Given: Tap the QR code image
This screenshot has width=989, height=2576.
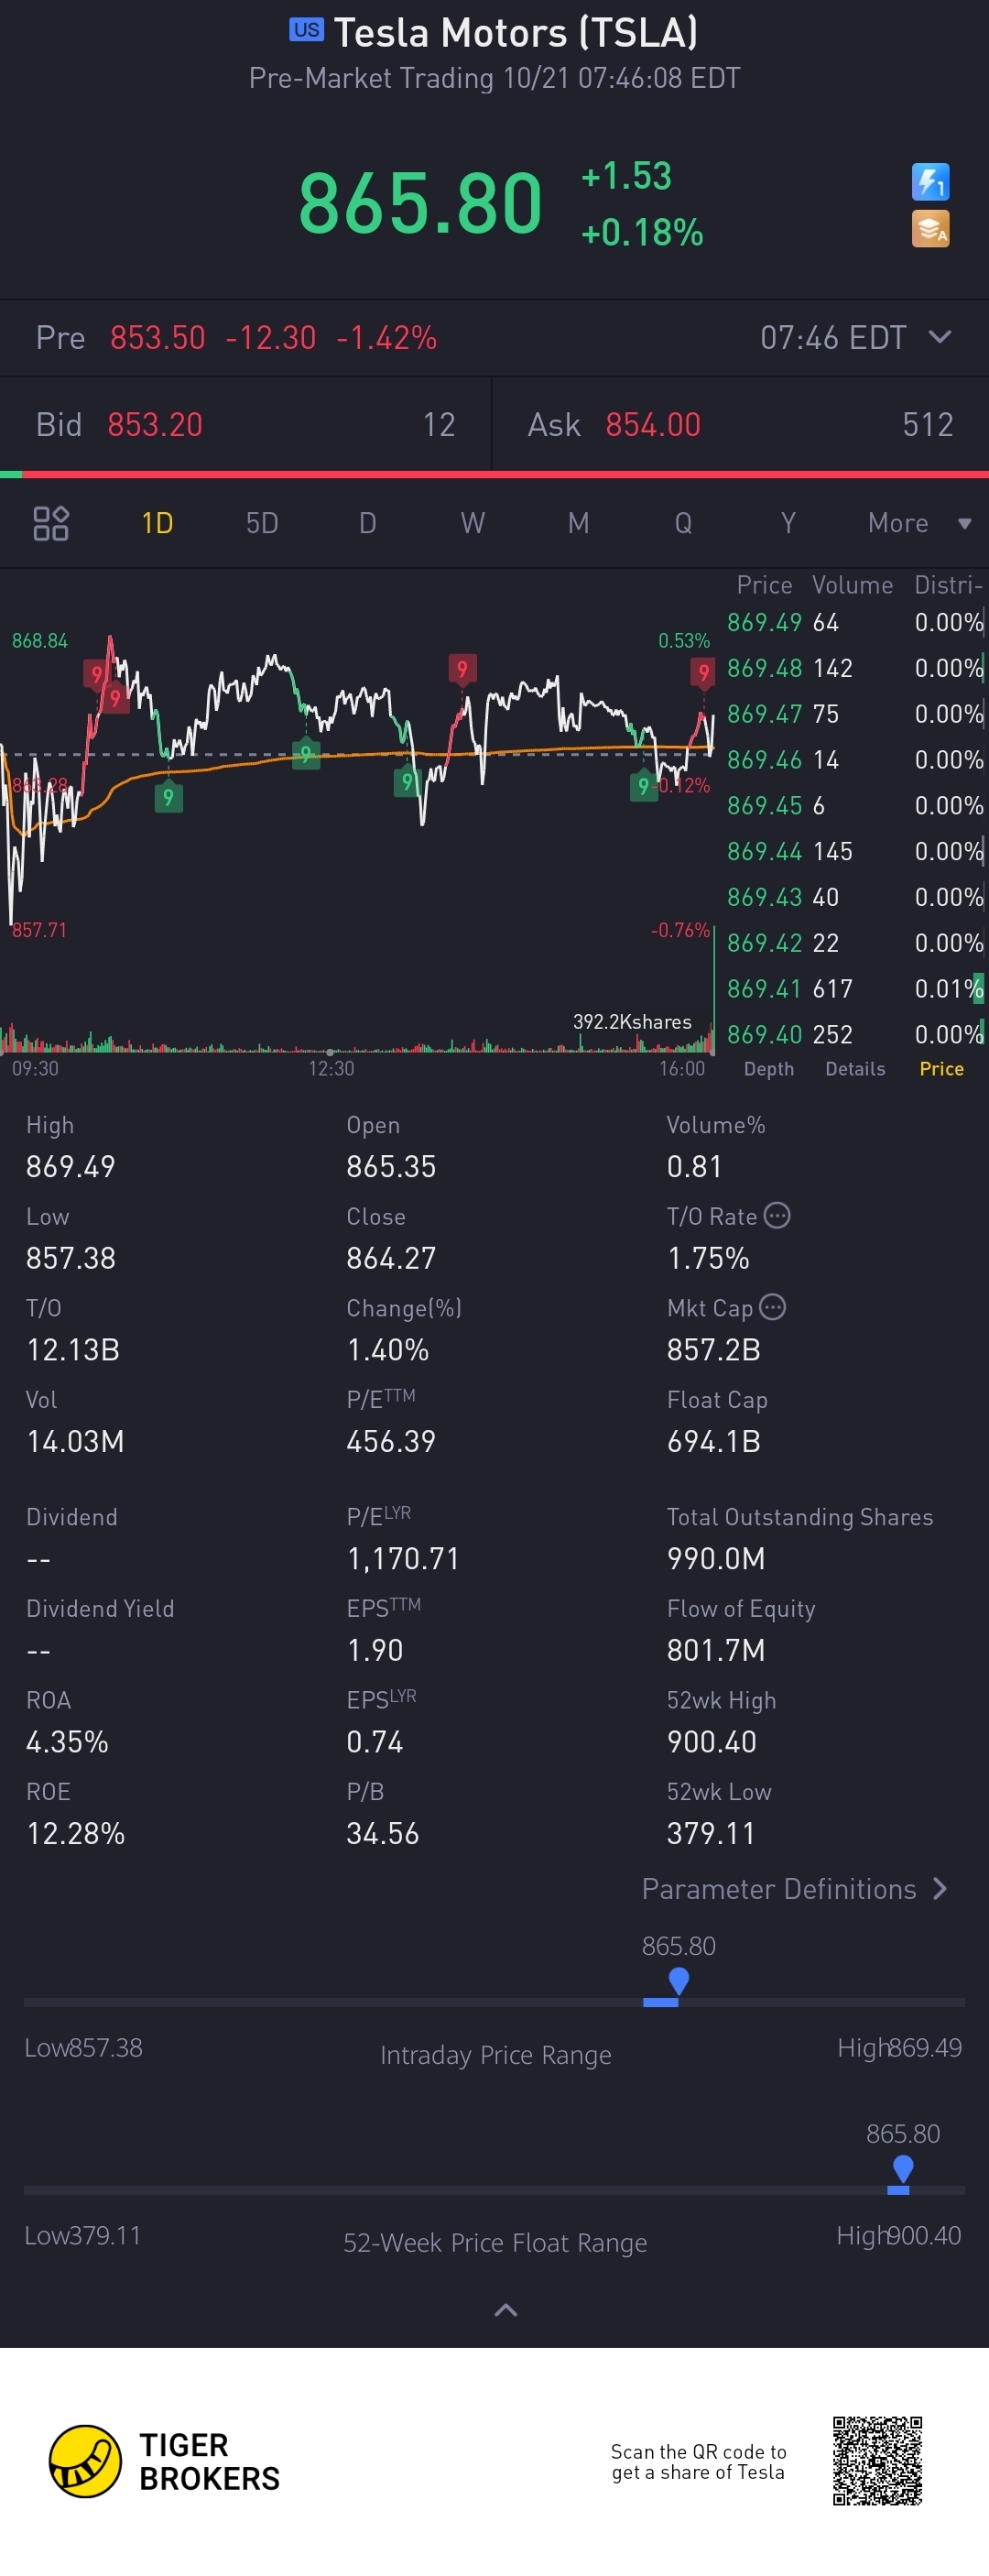Looking at the screenshot, I should tap(877, 2460).
